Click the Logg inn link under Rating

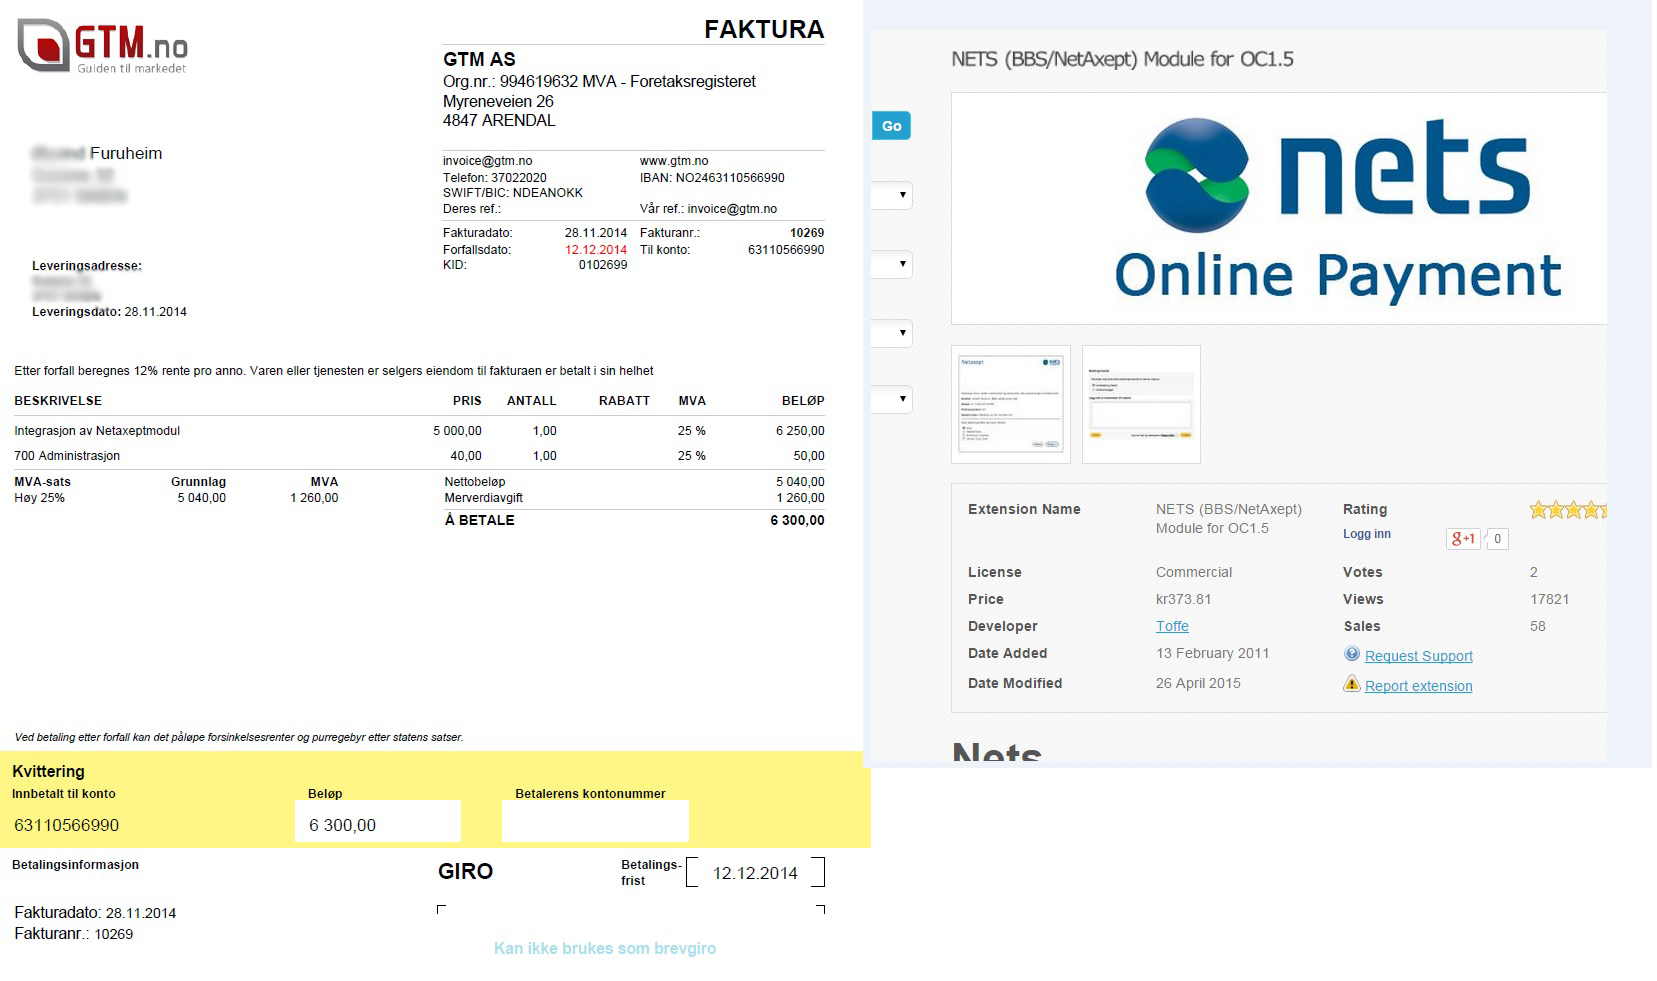tap(1366, 534)
